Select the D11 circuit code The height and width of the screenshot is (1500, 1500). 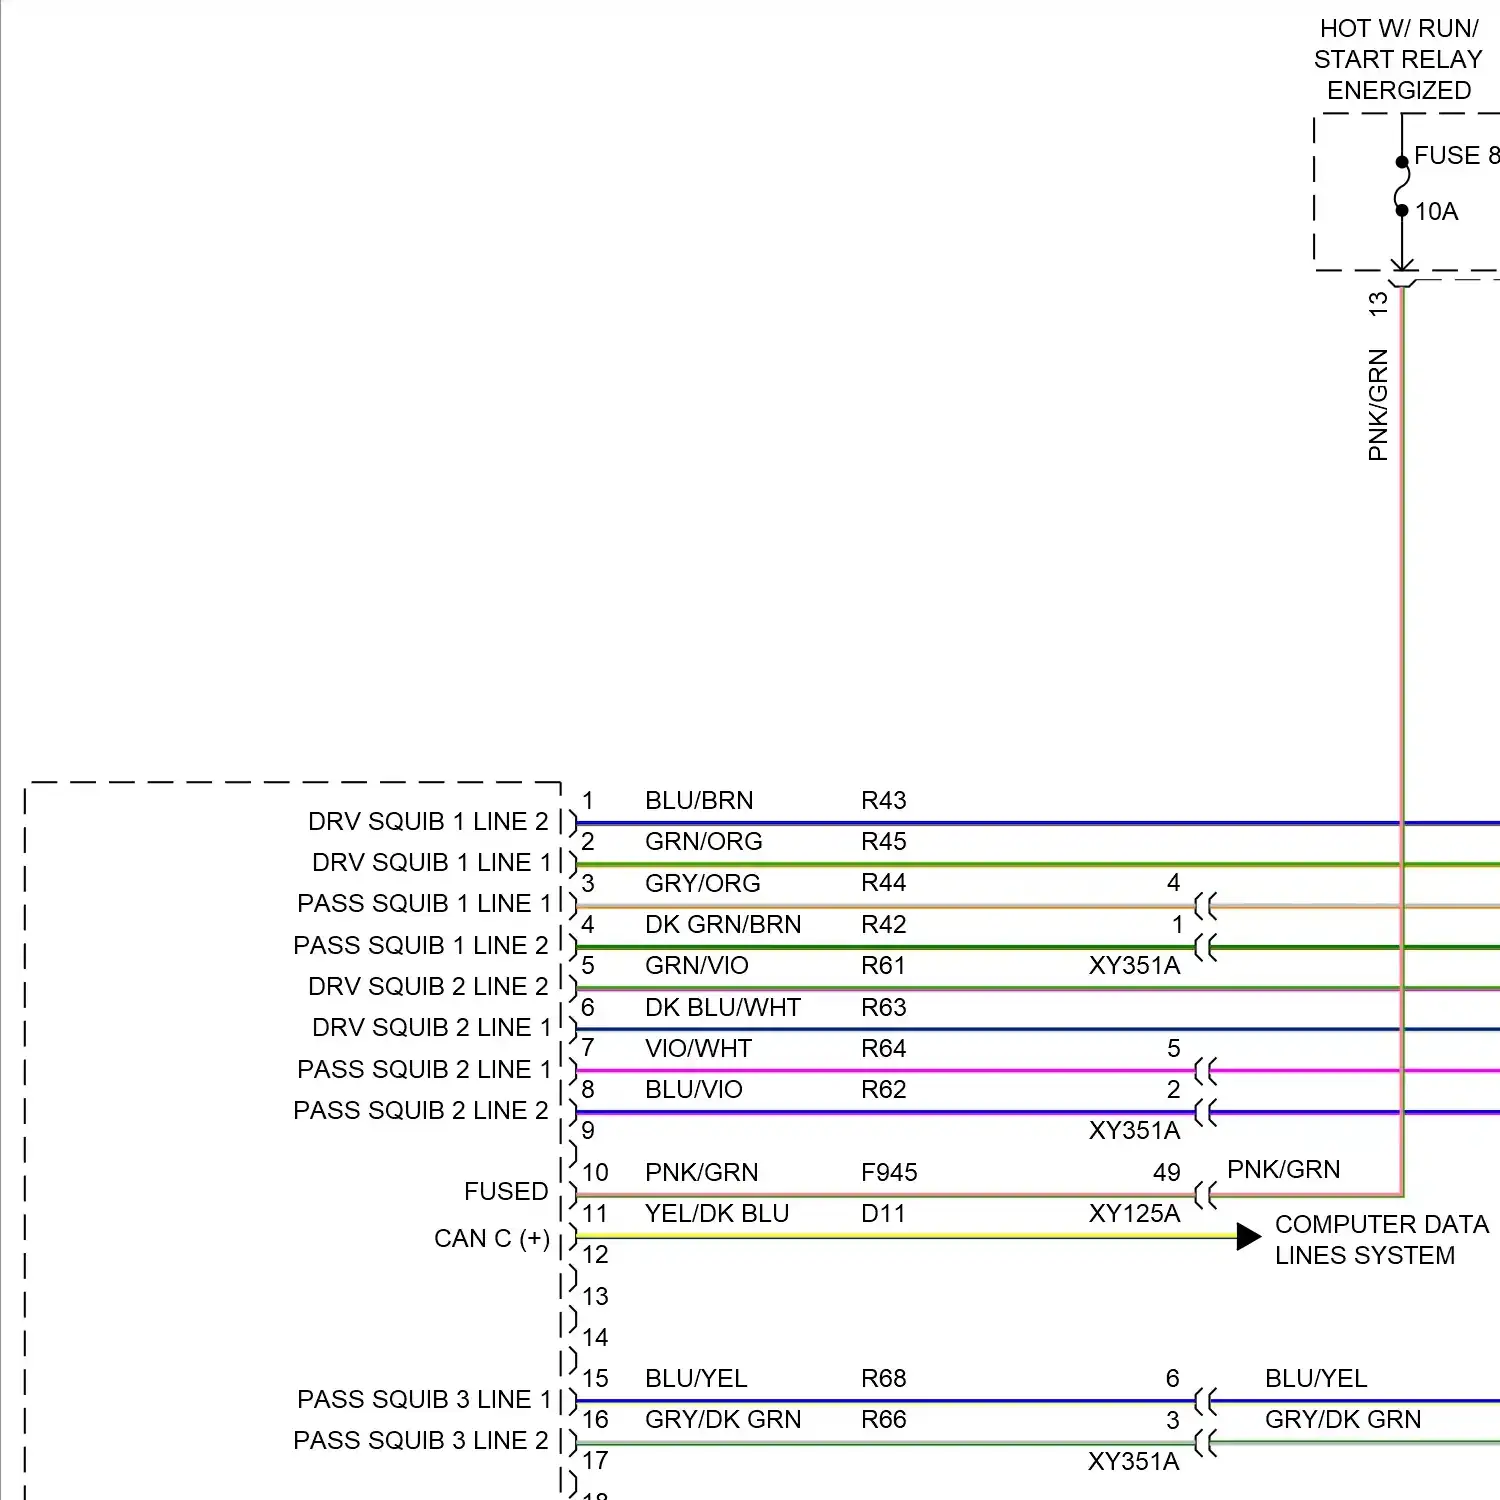[x=883, y=1214]
